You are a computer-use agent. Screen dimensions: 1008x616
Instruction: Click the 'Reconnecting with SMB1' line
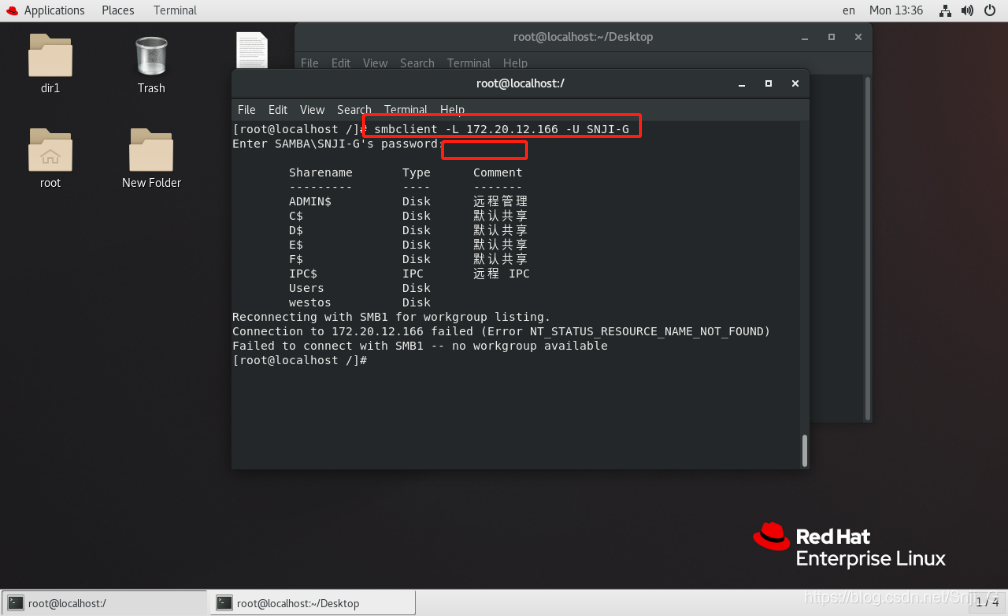point(392,317)
